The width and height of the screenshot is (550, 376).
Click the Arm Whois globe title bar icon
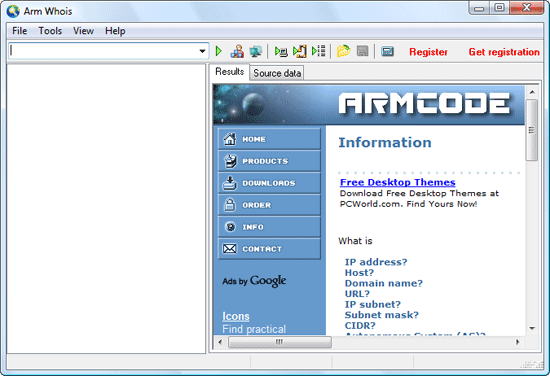(x=13, y=11)
